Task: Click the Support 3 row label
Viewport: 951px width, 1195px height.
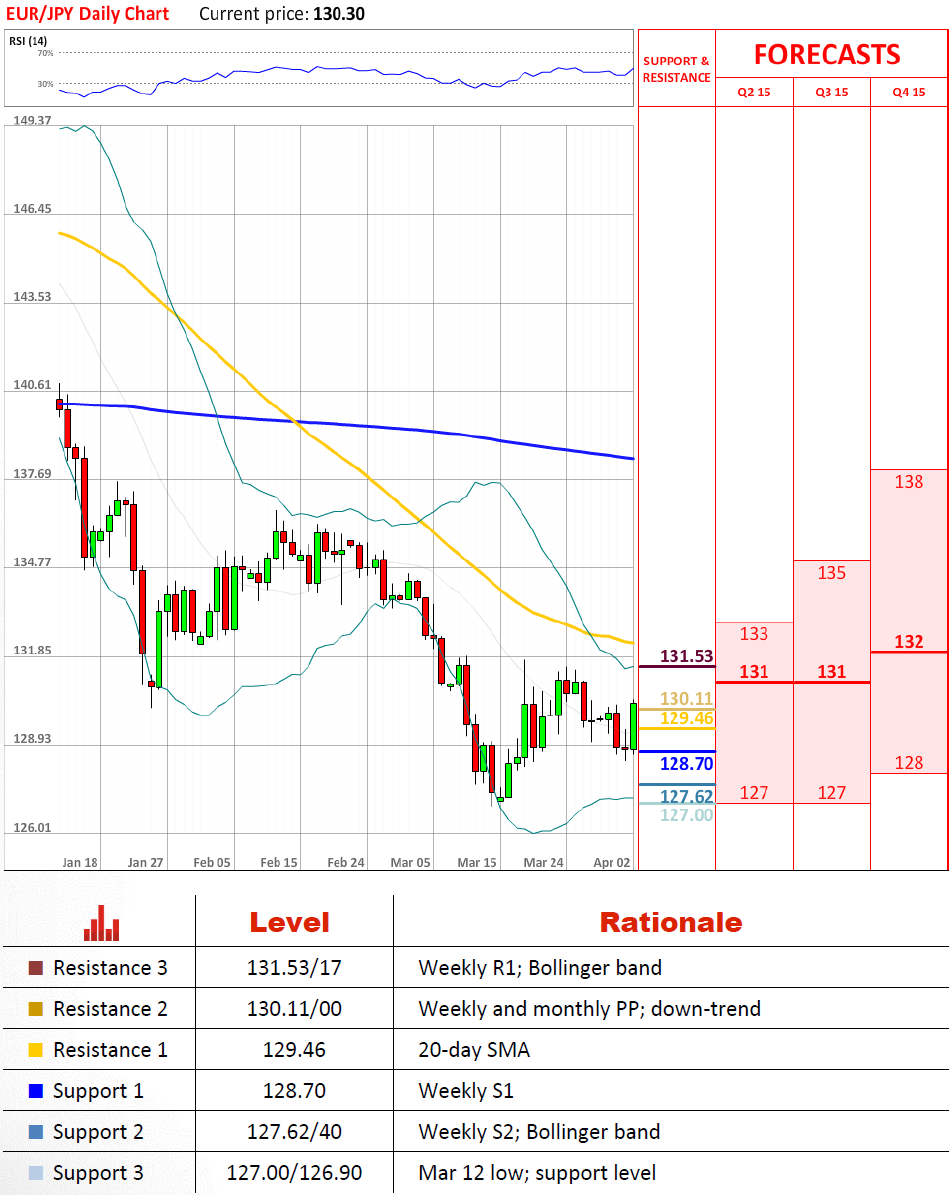Action: click(x=98, y=1174)
